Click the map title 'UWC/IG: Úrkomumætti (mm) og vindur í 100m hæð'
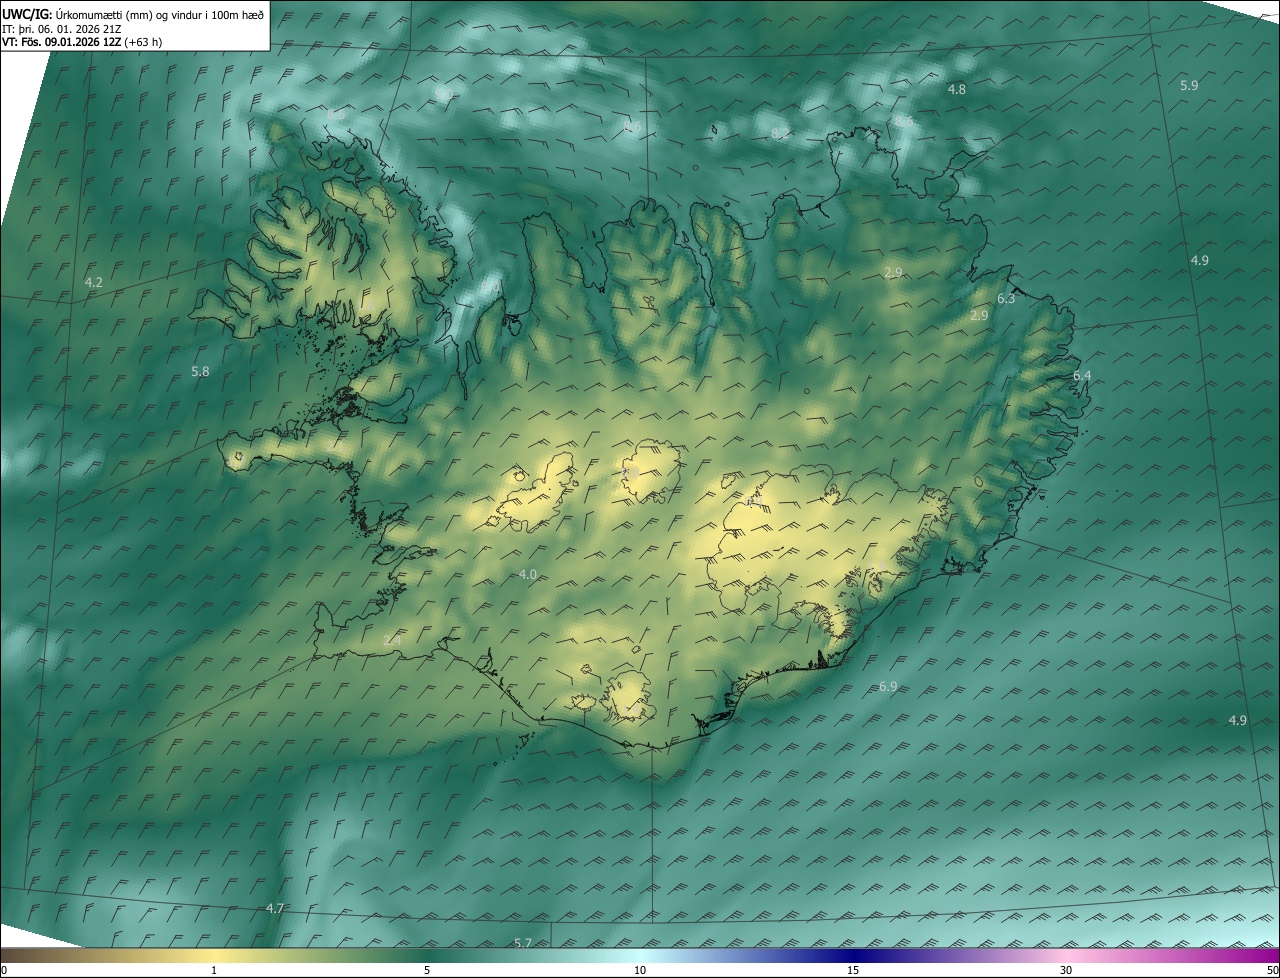Image resolution: width=1280 pixels, height=978 pixels. [133, 14]
